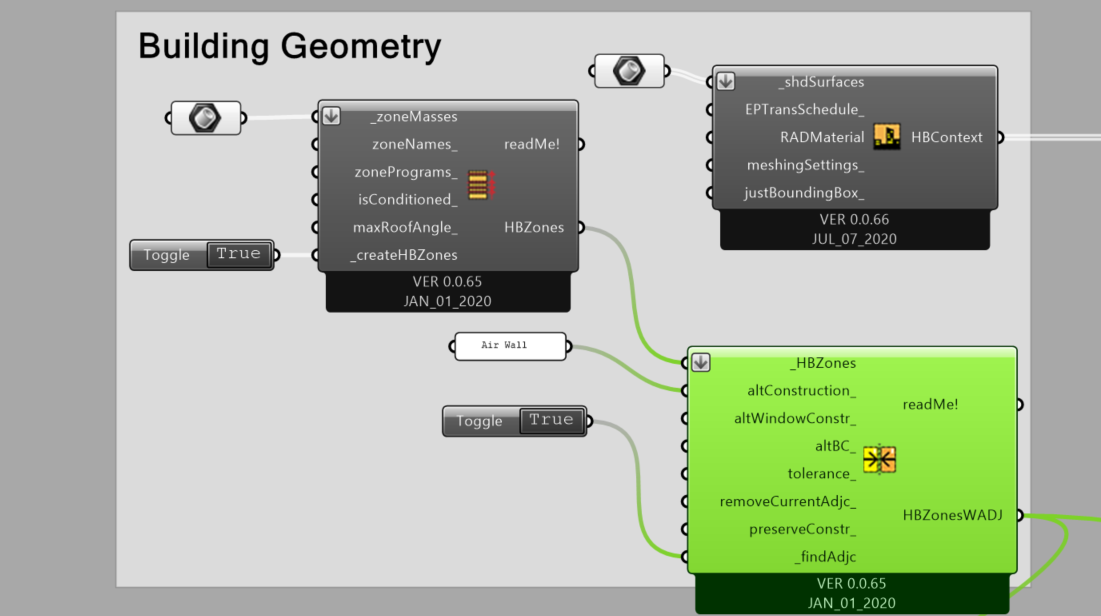The image size is (1101, 616).
Task: Select the Brep parameter wired to _zoneMasses
Action: click(205, 118)
